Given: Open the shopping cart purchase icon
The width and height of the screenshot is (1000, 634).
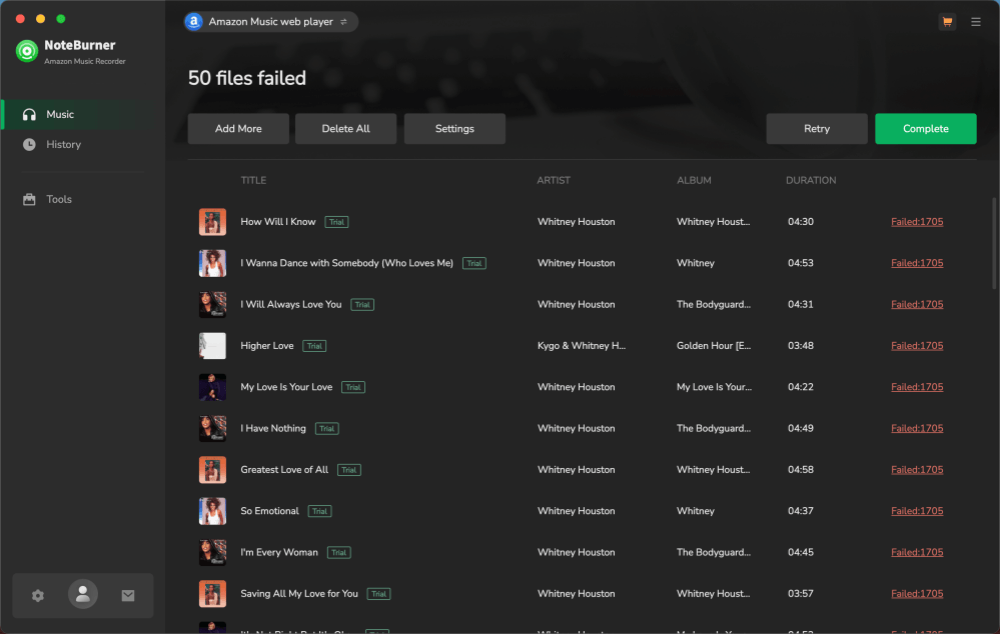Looking at the screenshot, I should coord(947,22).
